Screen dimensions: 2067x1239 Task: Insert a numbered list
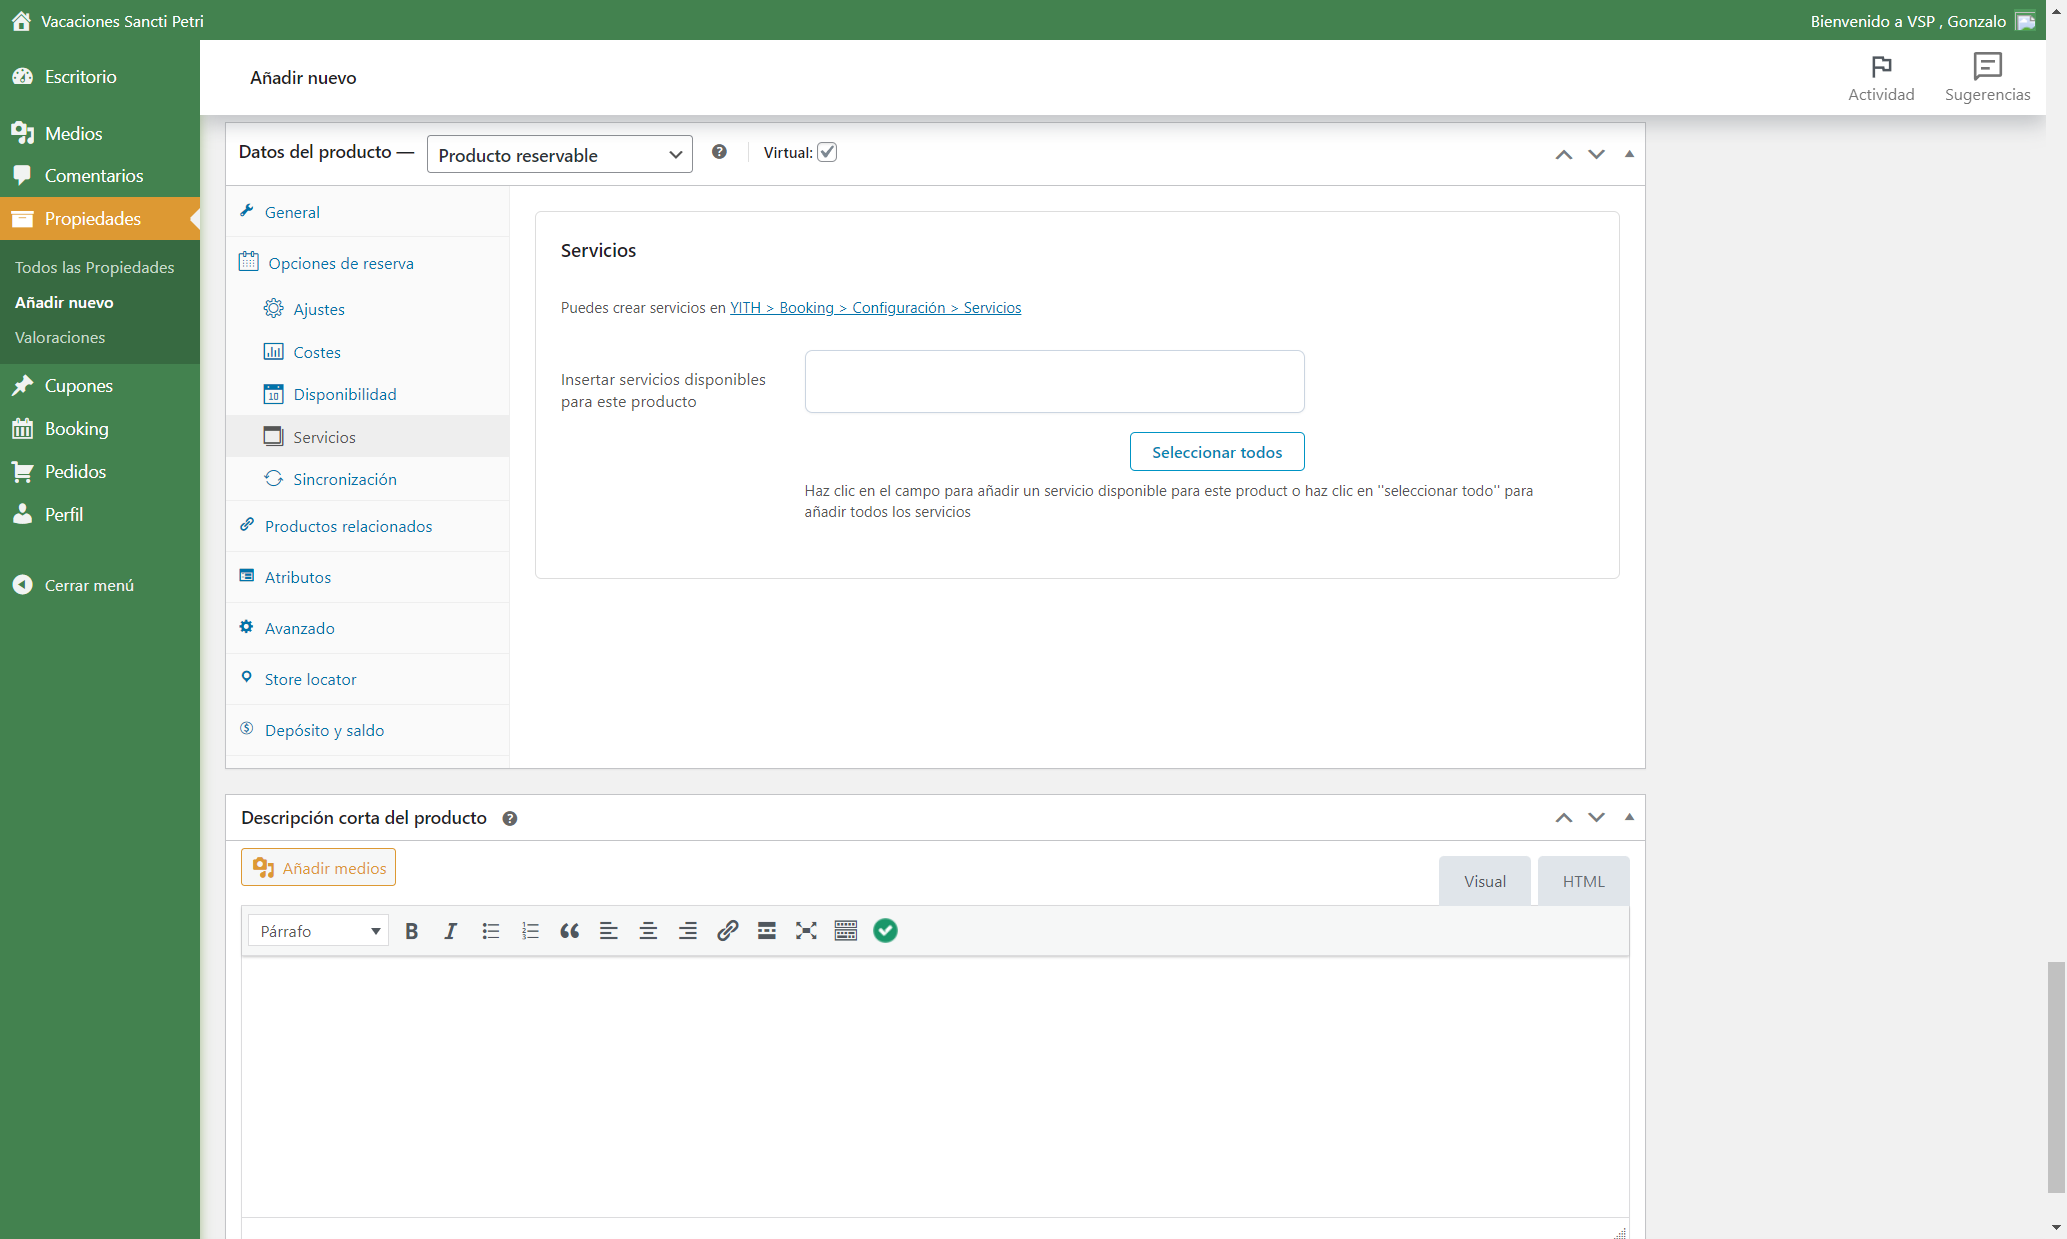tap(530, 931)
